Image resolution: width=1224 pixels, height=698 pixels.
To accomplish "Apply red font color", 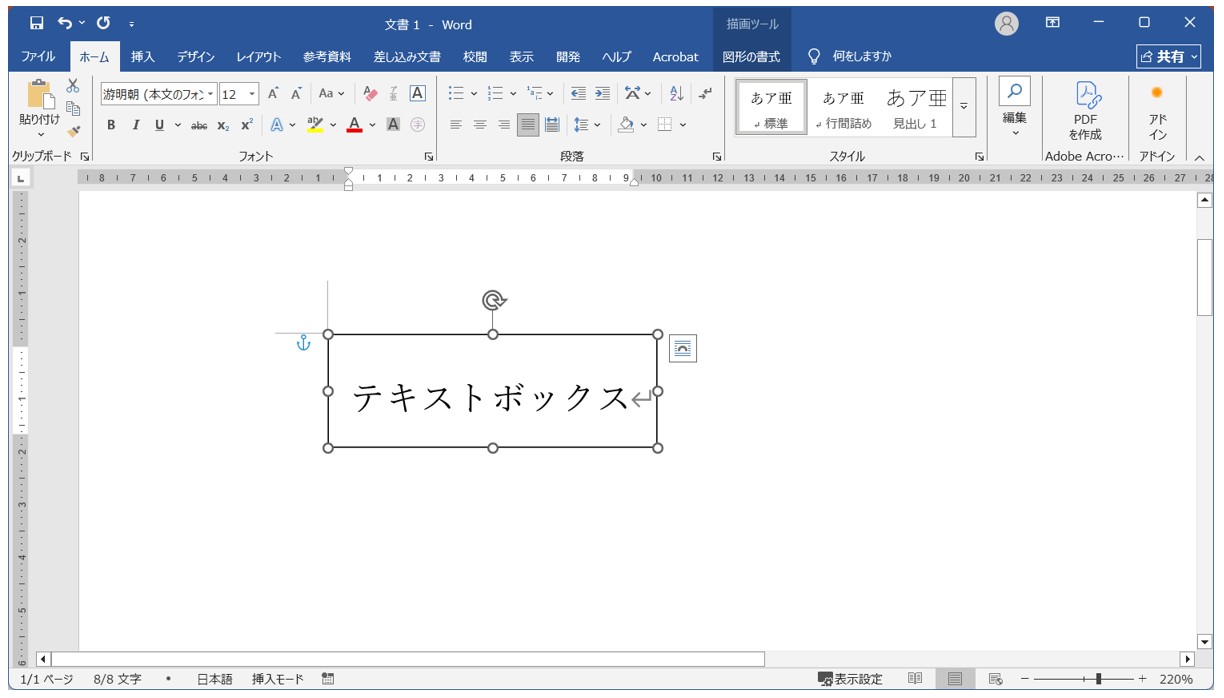I will coord(354,125).
